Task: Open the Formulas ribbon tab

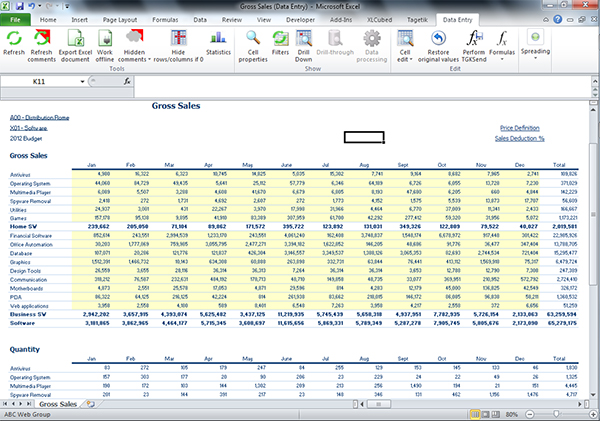Action: click(165, 20)
